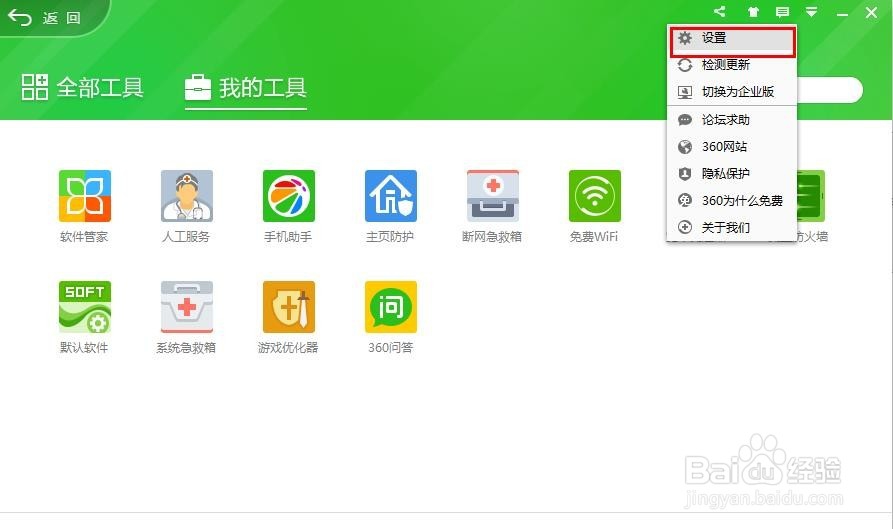Click the search input field in the header
This screenshot has height=529, width=893.
pos(829,90)
